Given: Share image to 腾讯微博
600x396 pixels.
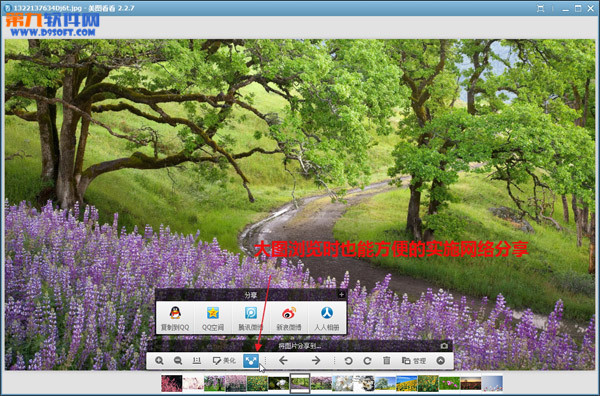Looking at the screenshot, I should click(251, 318).
